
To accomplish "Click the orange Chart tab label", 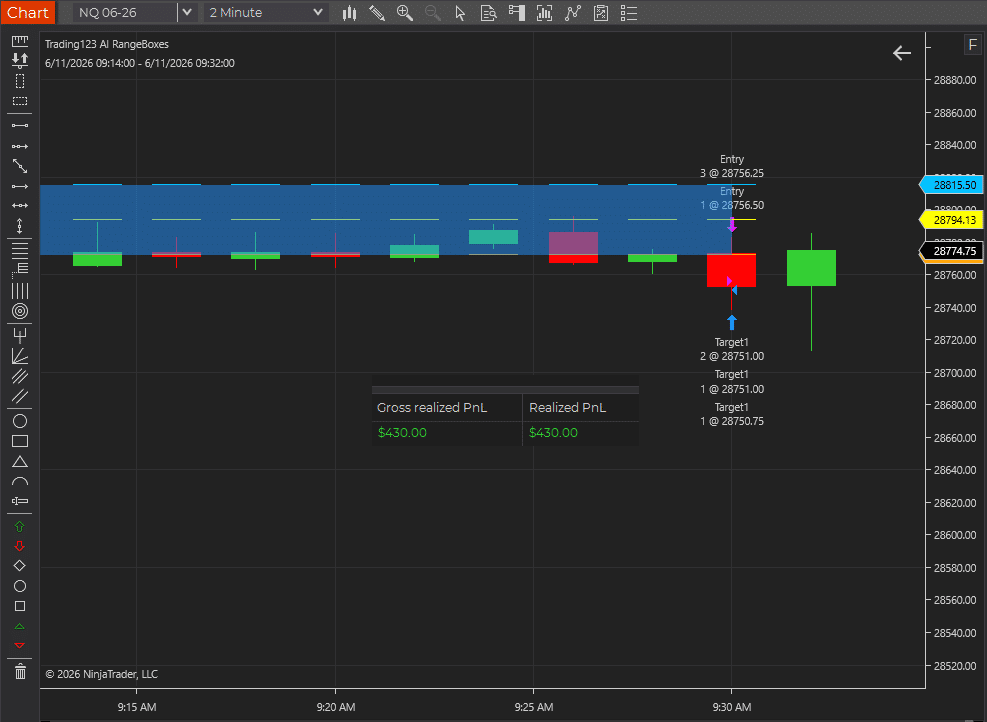I will (x=28, y=13).
